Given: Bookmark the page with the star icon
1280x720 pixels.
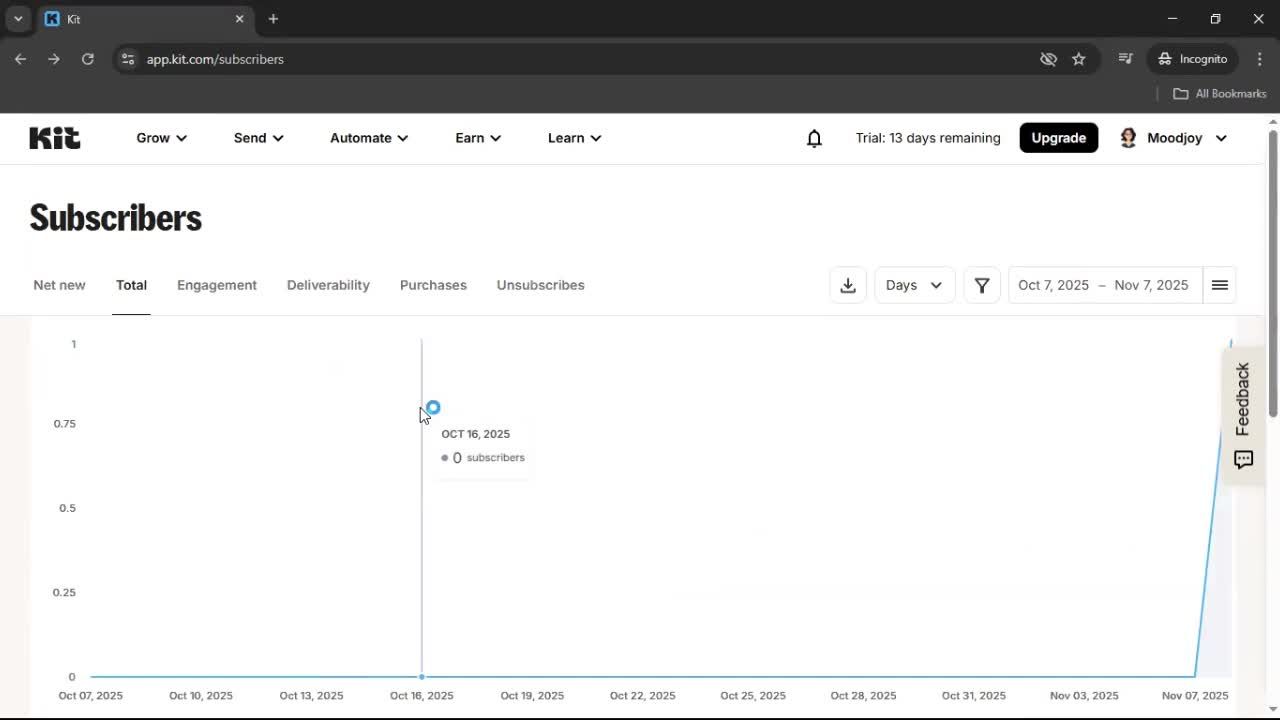Looking at the screenshot, I should click(1079, 59).
